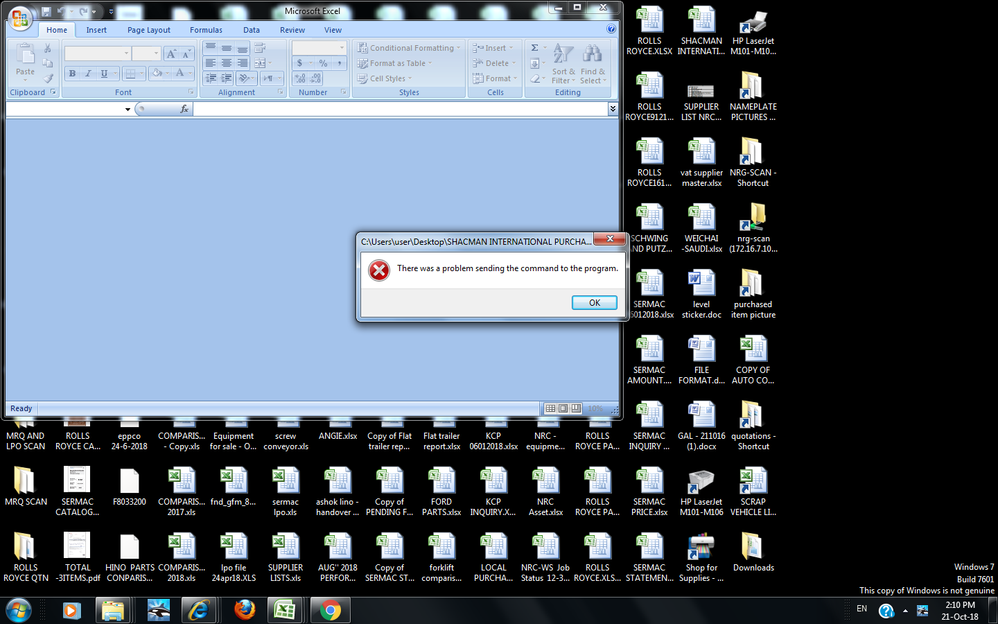
Task: Click the Format Painter brush icon
Action: 47,78
